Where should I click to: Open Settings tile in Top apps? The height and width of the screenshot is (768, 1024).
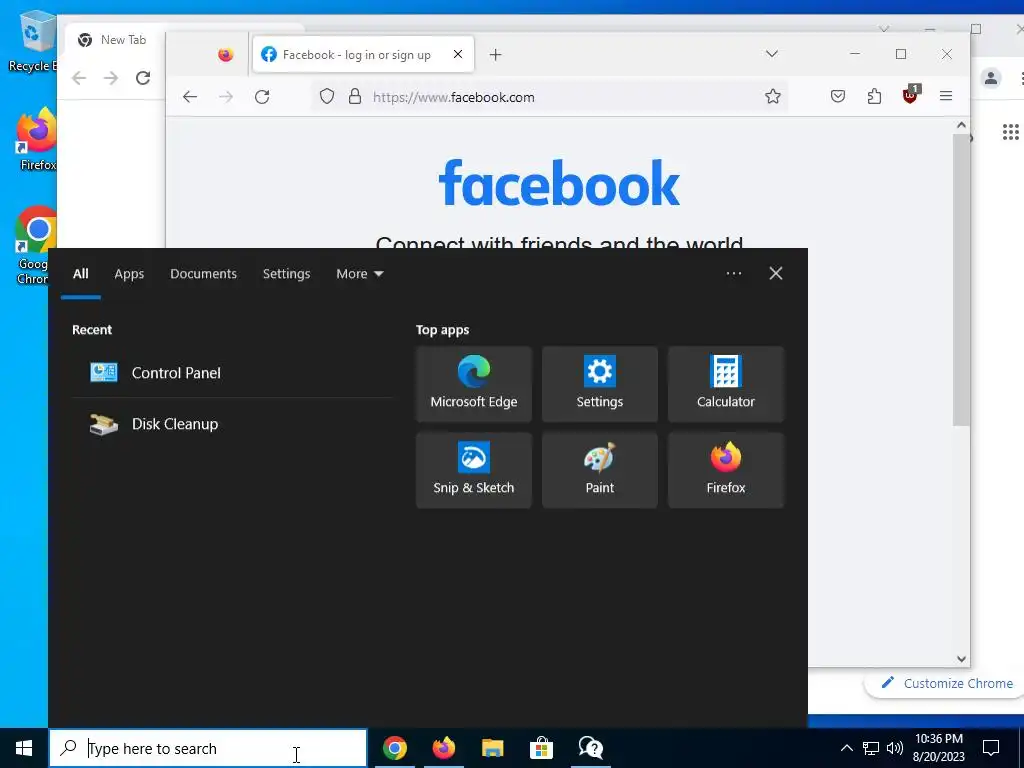point(600,384)
